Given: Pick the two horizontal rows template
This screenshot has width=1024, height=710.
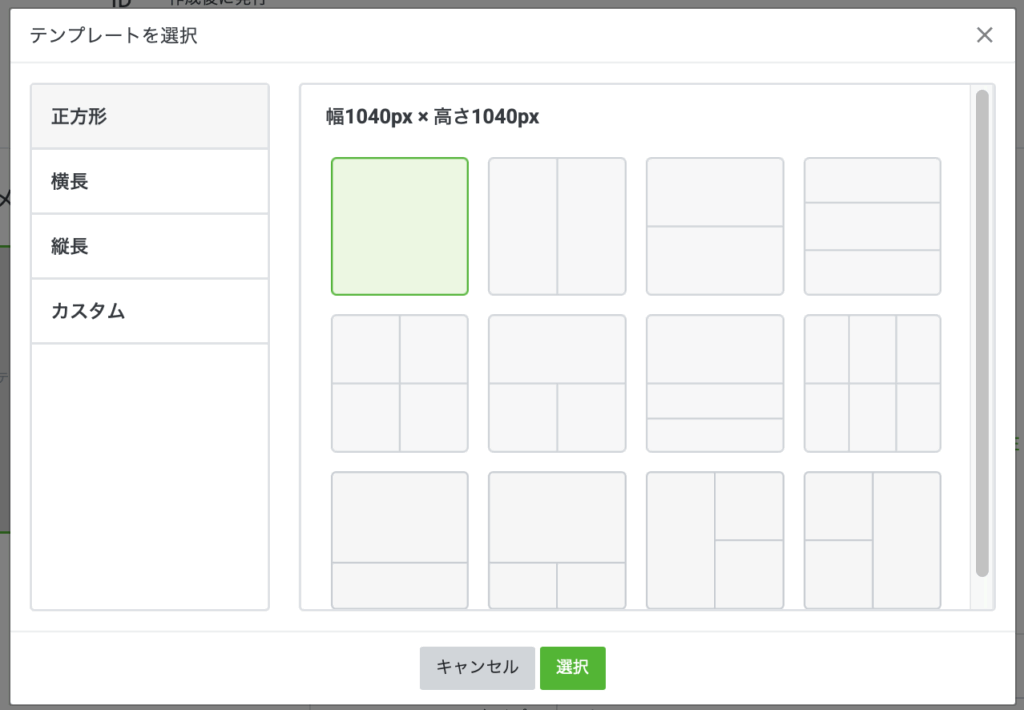Looking at the screenshot, I should click(714, 226).
